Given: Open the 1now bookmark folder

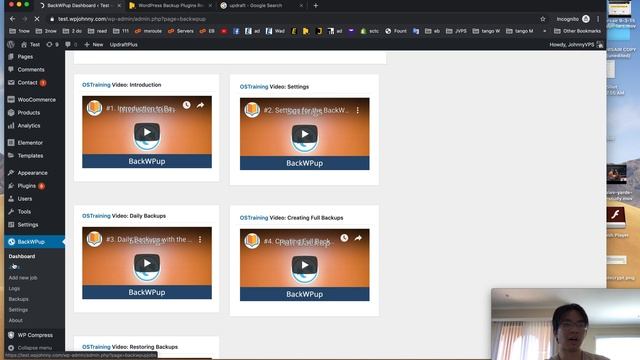Looking at the screenshot, I should [x=19, y=31].
